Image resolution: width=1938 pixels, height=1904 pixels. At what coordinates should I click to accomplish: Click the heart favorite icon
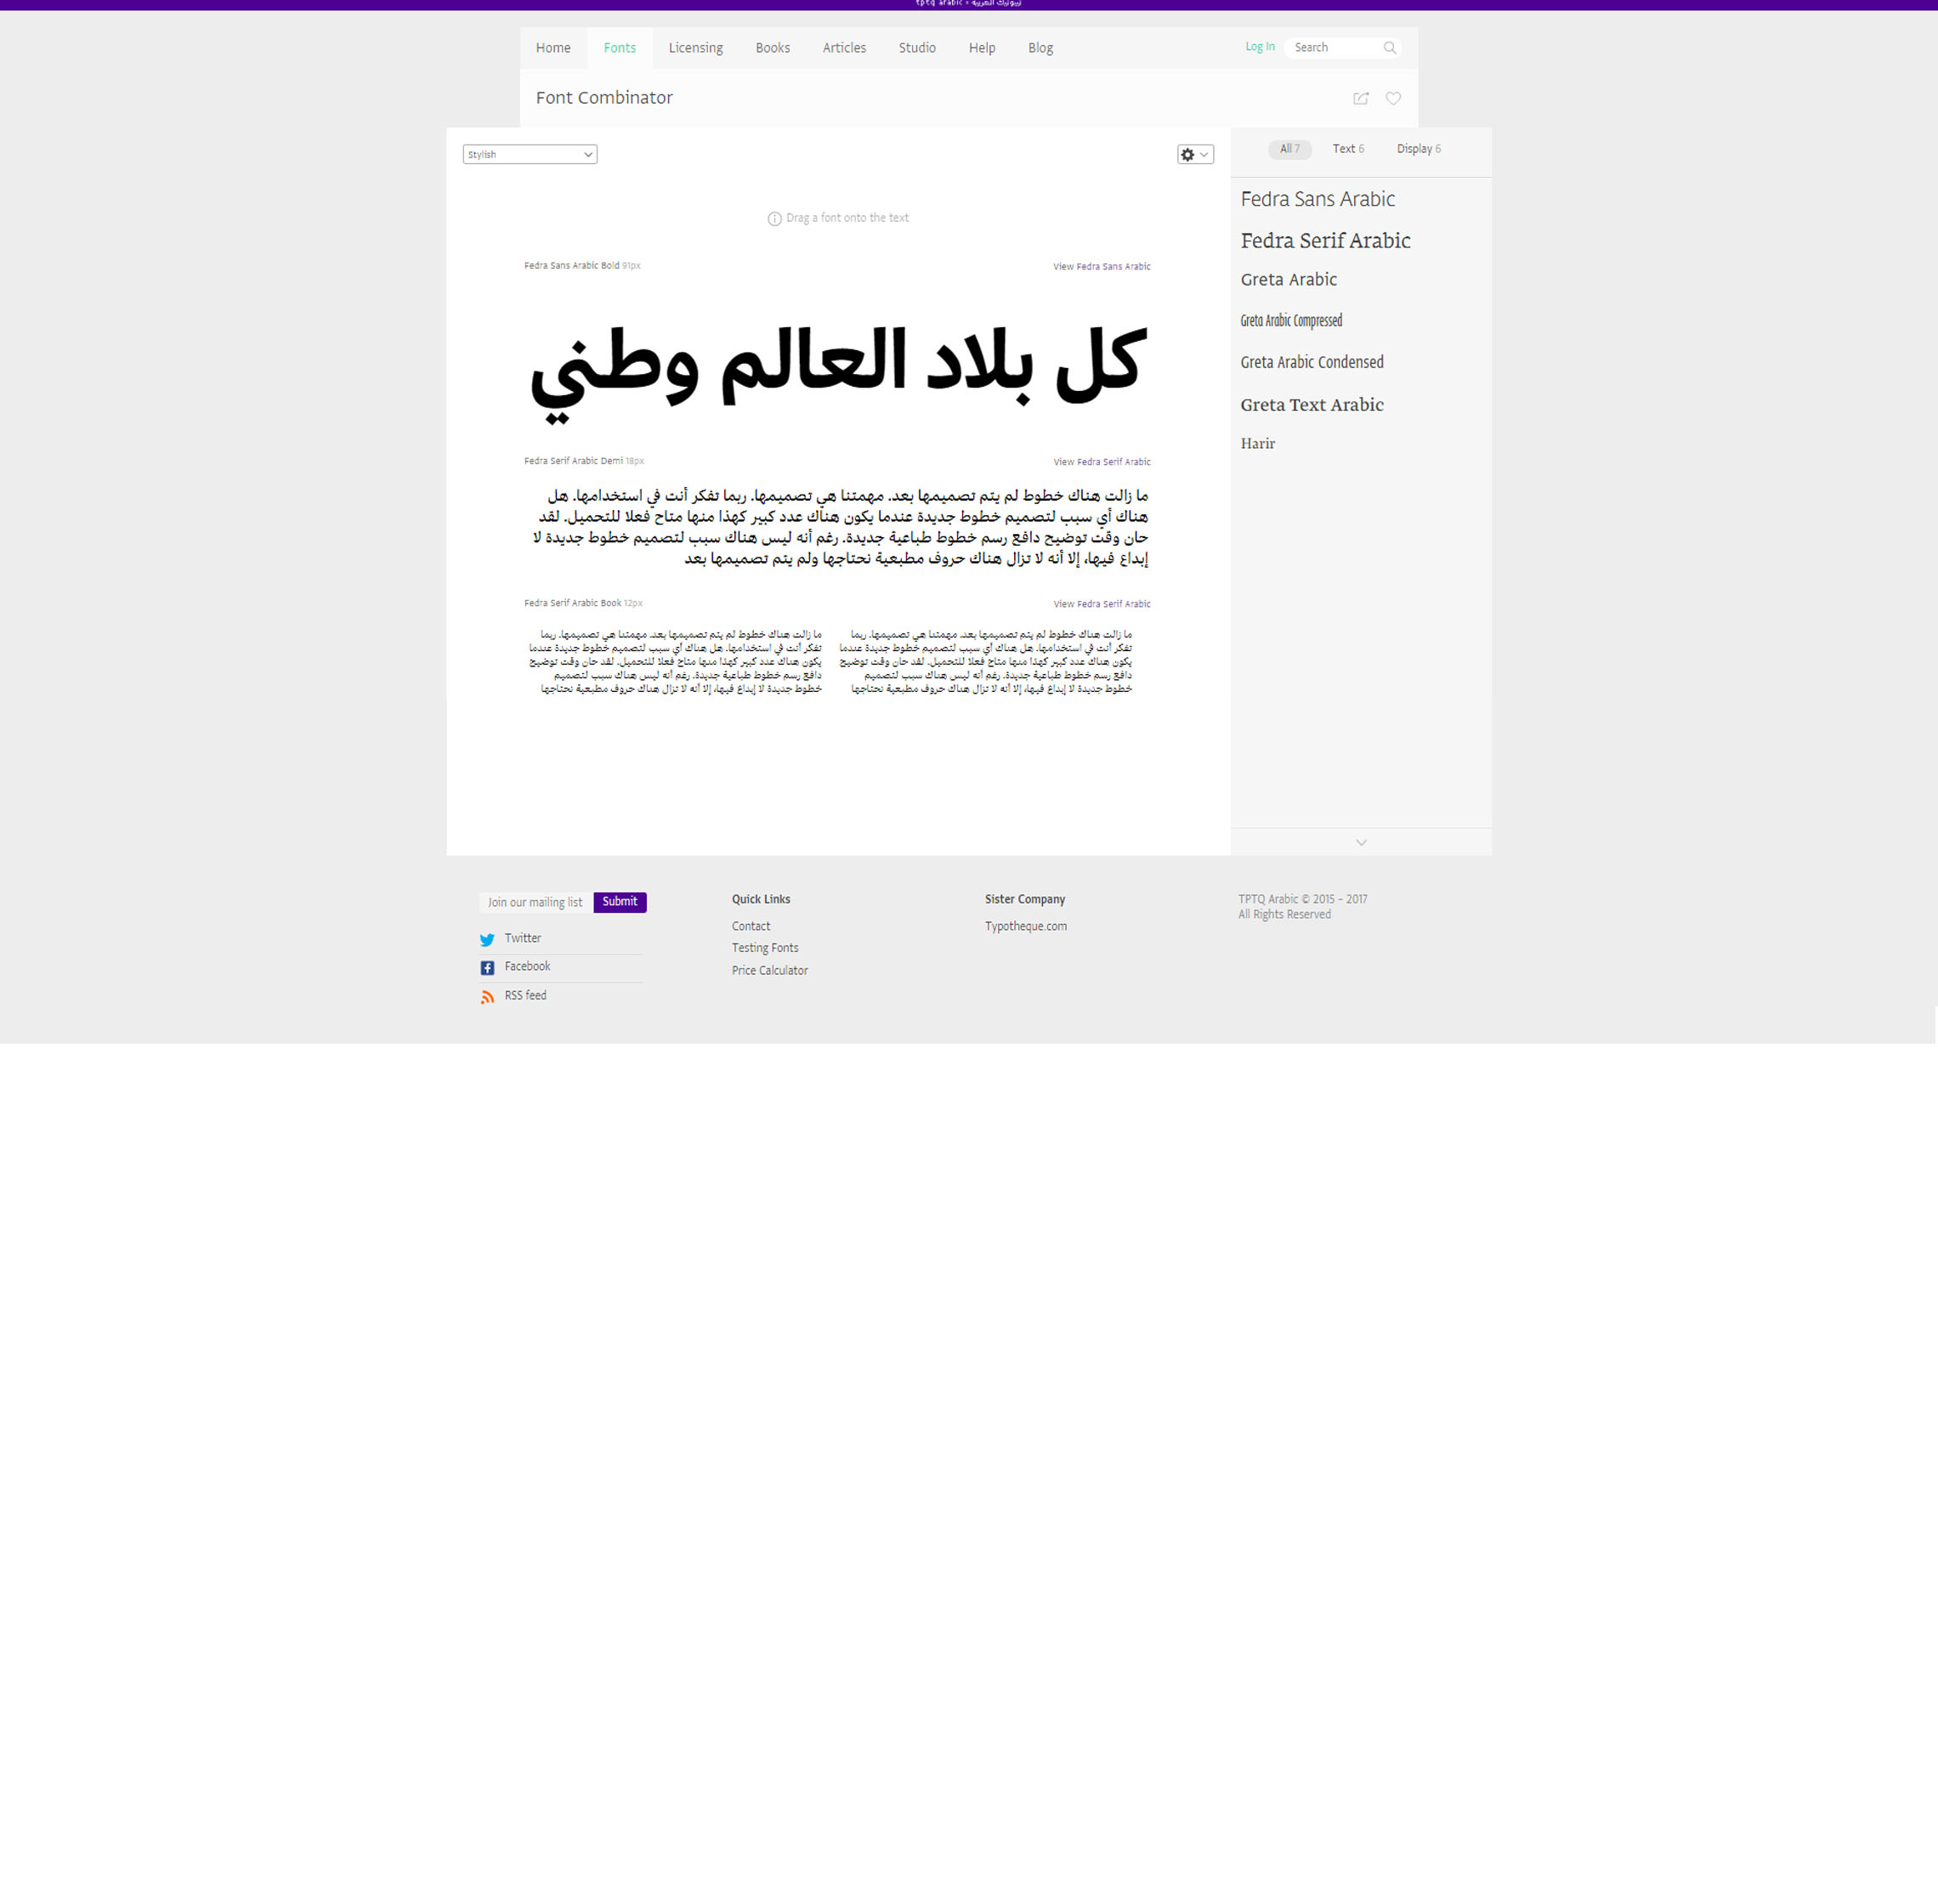(1393, 98)
